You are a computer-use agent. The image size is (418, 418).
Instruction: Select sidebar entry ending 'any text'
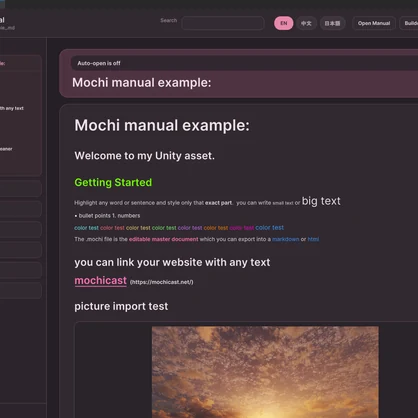[x=12, y=108]
